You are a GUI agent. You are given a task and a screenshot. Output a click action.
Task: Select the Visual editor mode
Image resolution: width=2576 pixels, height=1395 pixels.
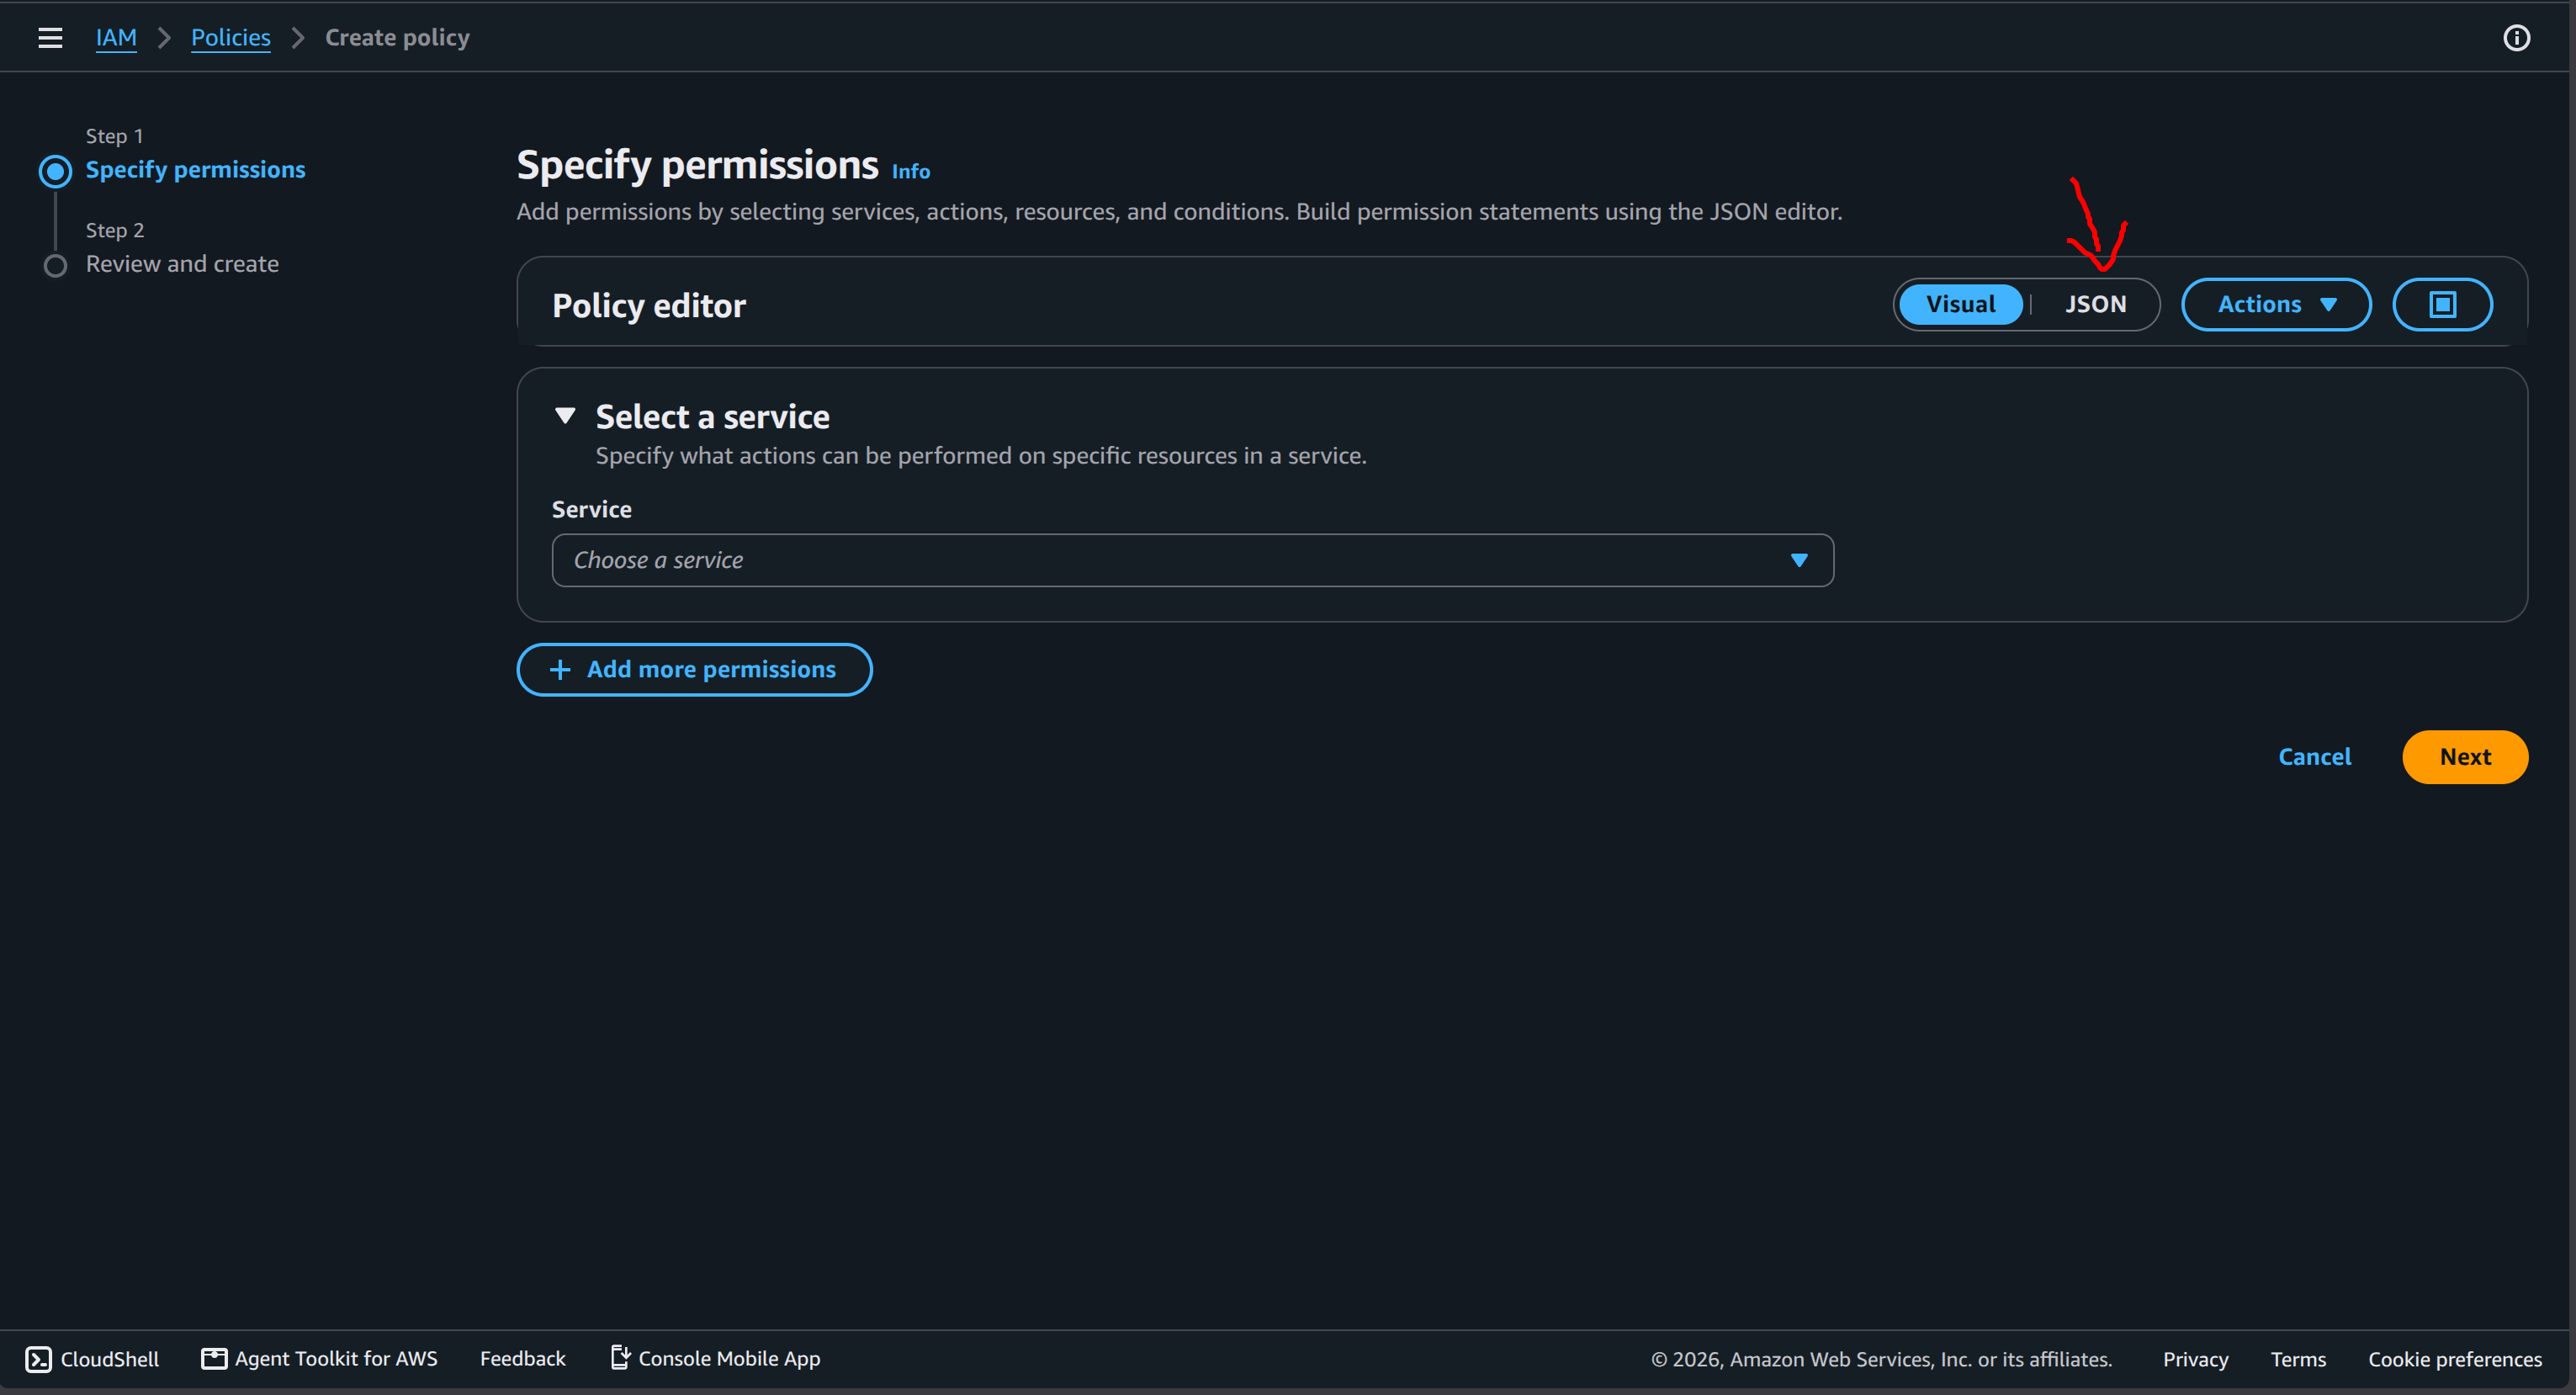point(1960,304)
